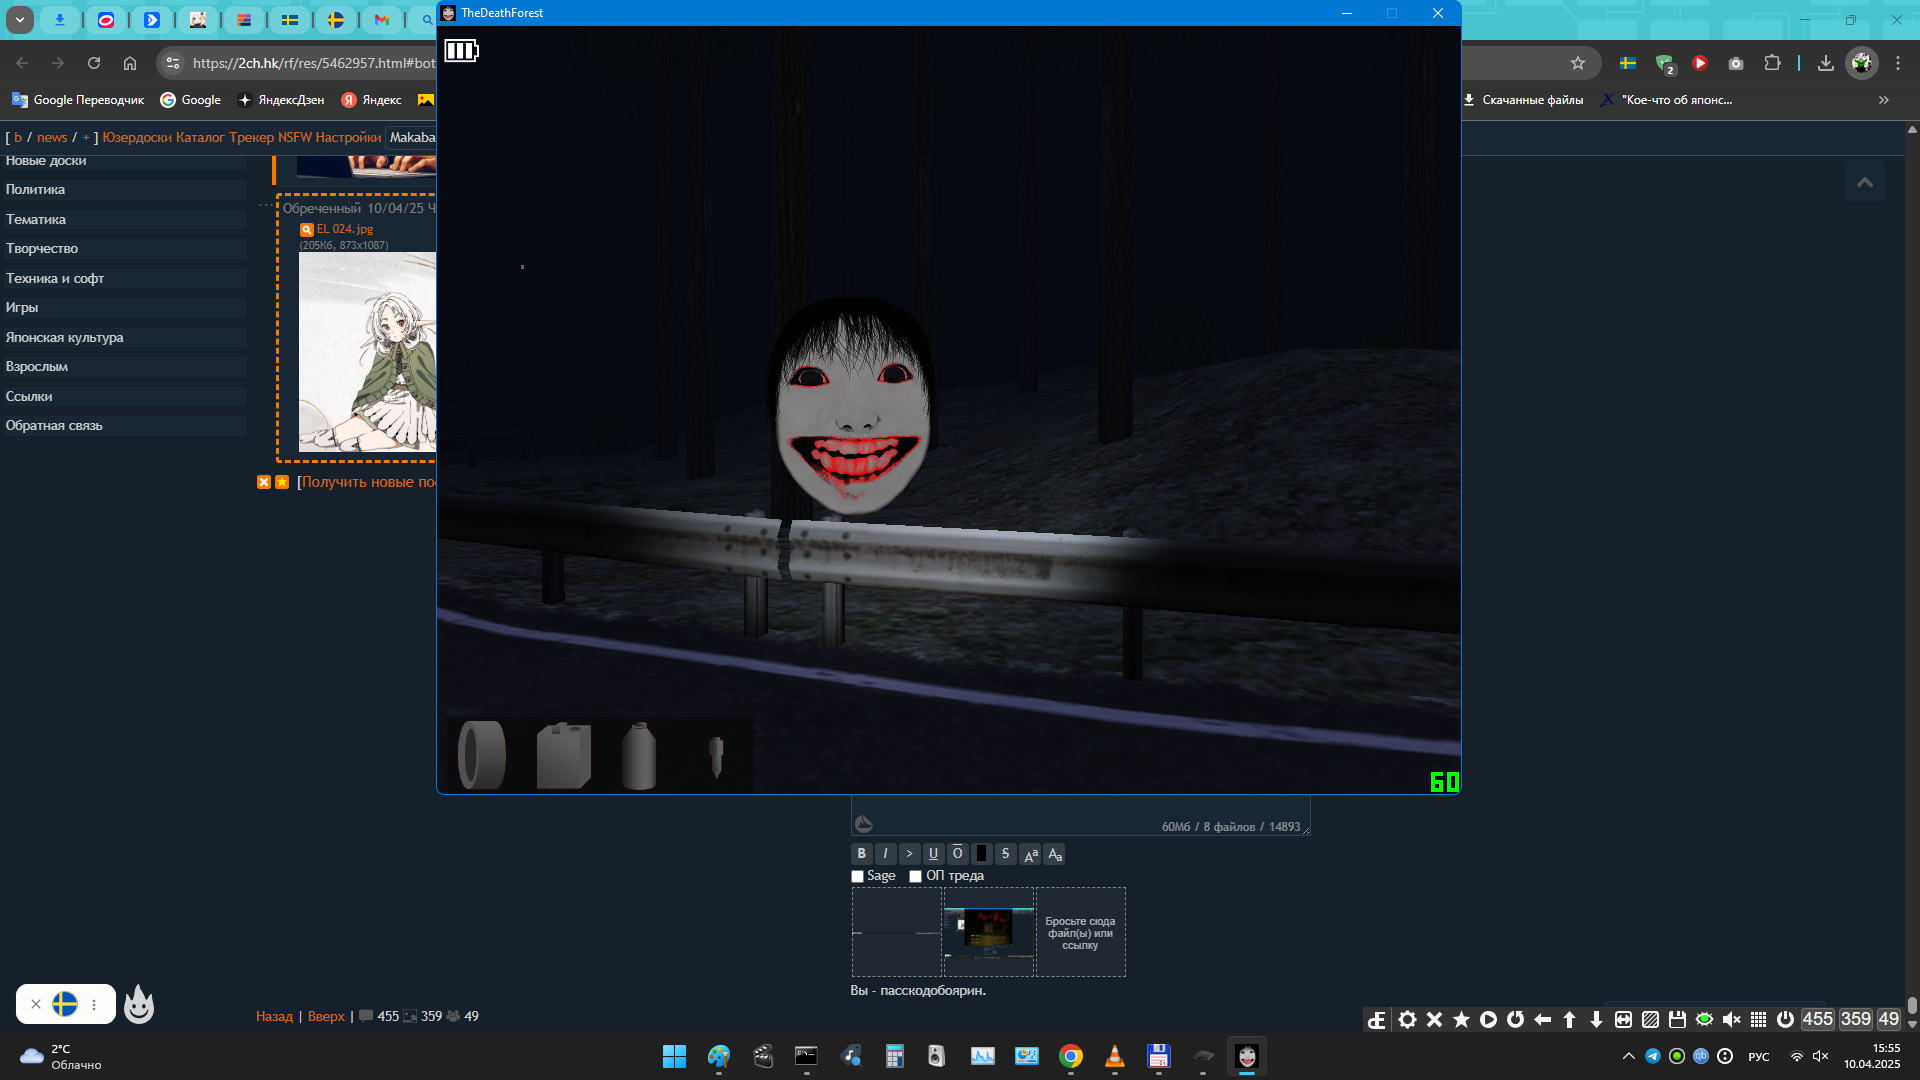Open Каталог in 2ch navigation
The image size is (1920, 1080).
[x=200, y=137]
